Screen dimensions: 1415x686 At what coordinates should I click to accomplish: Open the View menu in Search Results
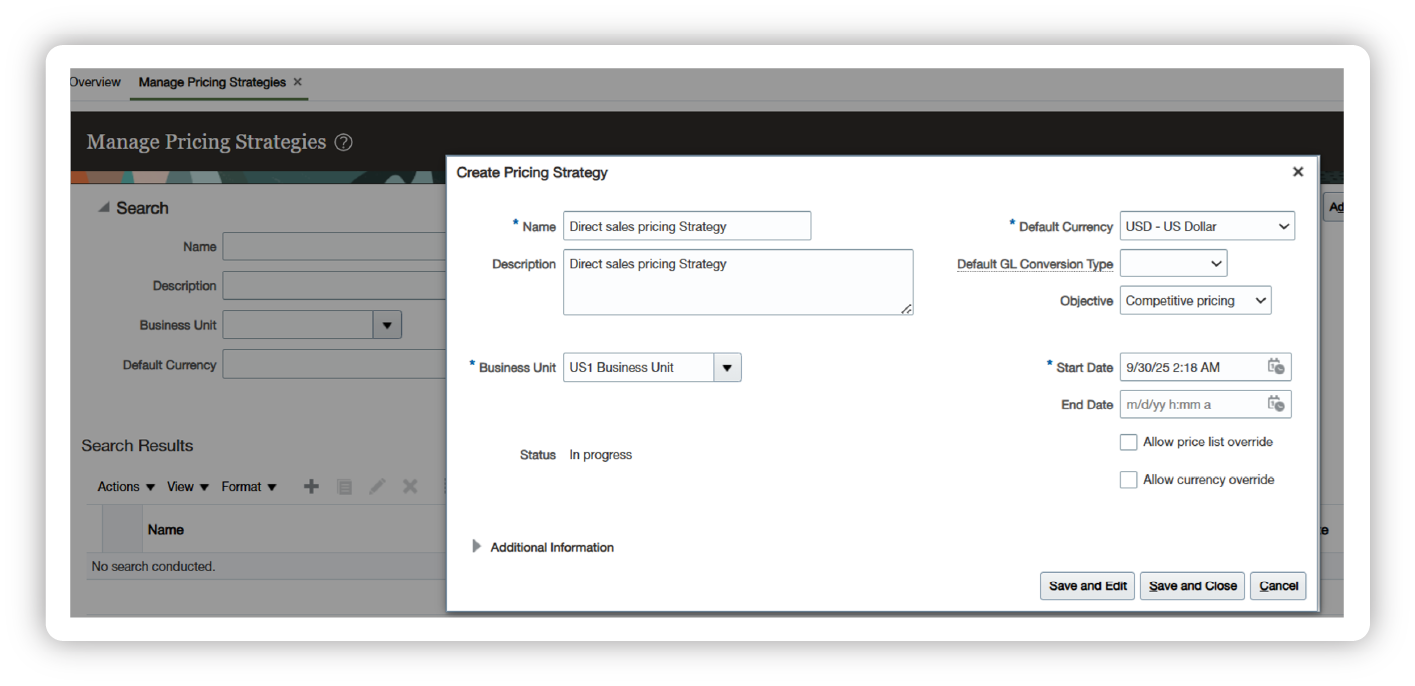coord(186,486)
